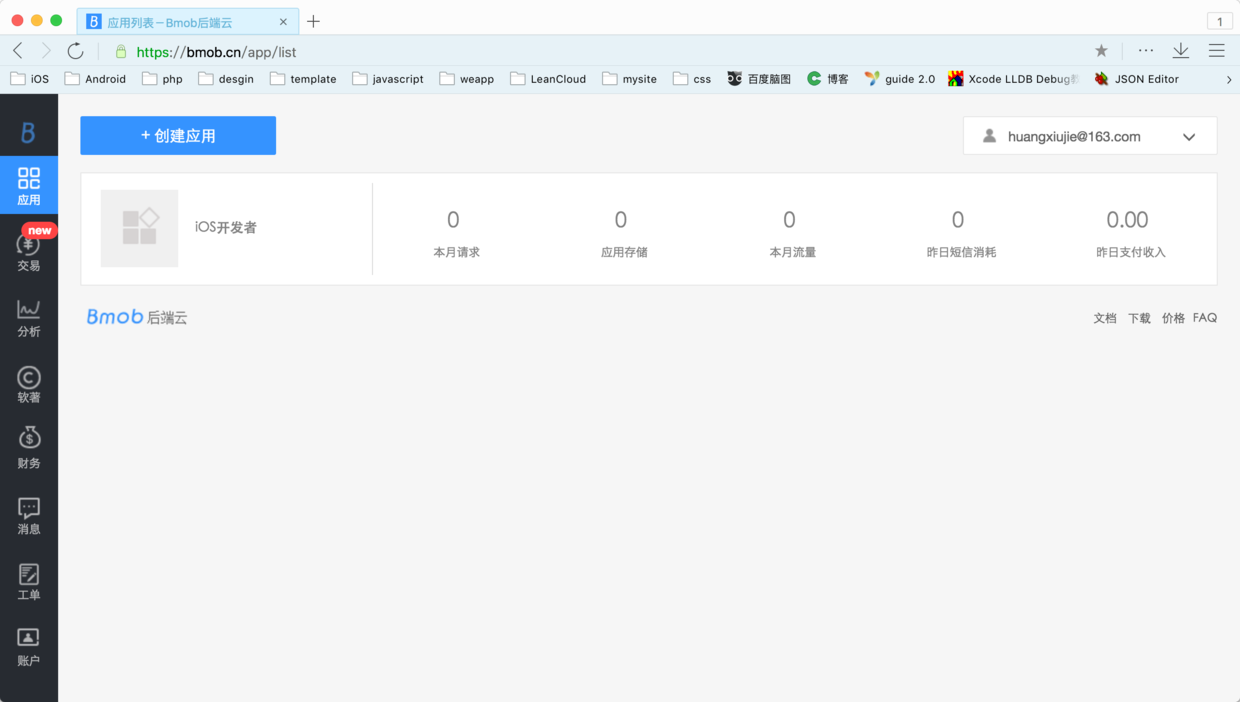This screenshot has height=702, width=1240.
Task: Open the LeanCloud bookmarks folder
Action: click(548, 79)
